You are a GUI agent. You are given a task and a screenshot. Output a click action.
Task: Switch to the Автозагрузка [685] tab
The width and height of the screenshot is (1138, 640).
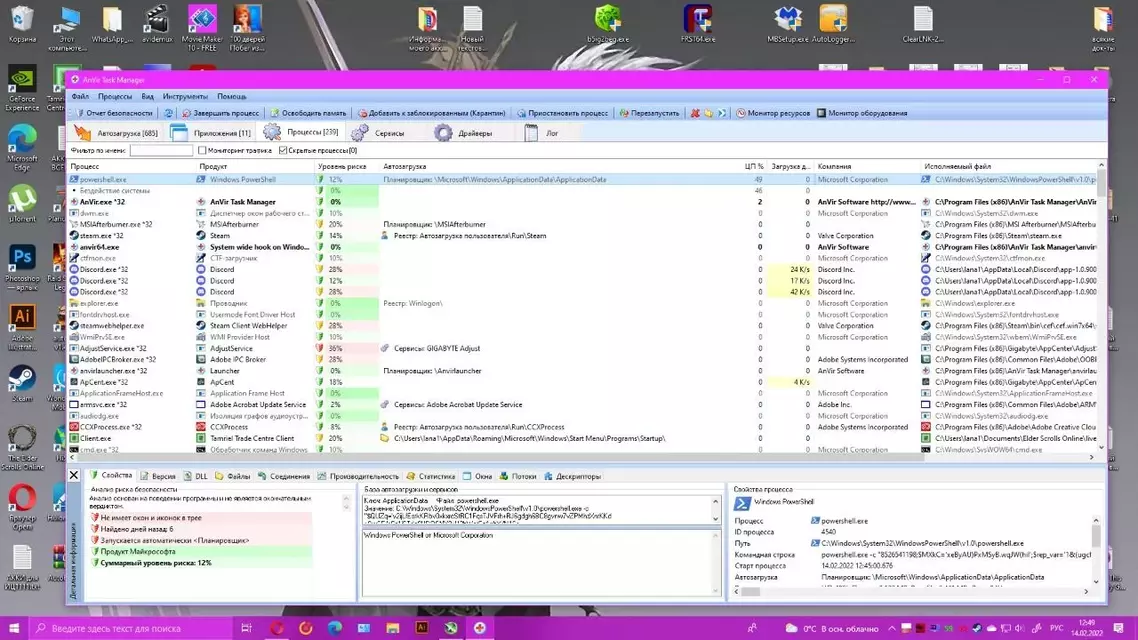coord(117,133)
